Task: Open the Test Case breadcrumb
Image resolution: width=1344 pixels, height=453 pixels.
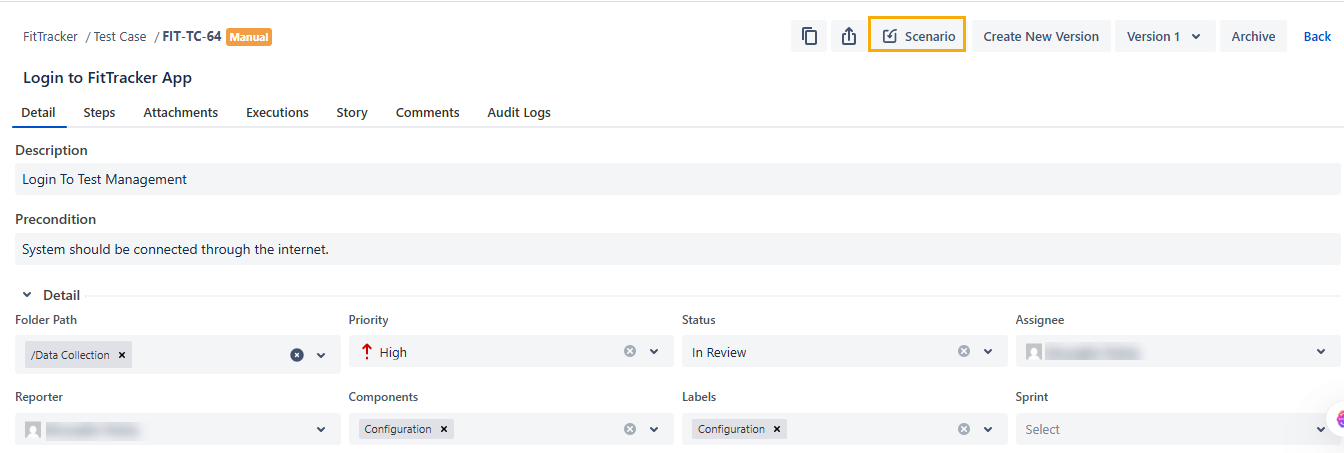Action: click(x=120, y=36)
